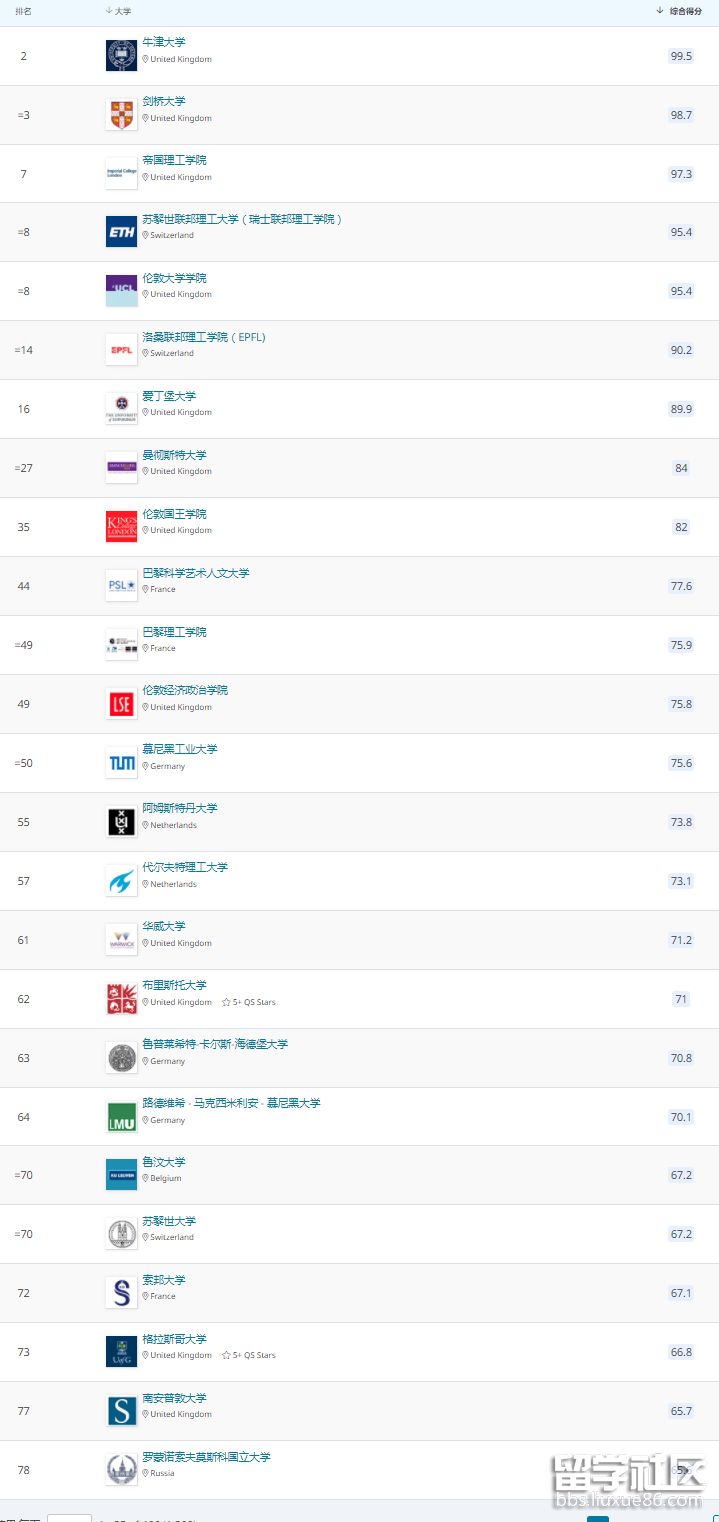Image resolution: width=719 pixels, height=1522 pixels.
Task: Click the UCL logo
Action: (x=121, y=291)
